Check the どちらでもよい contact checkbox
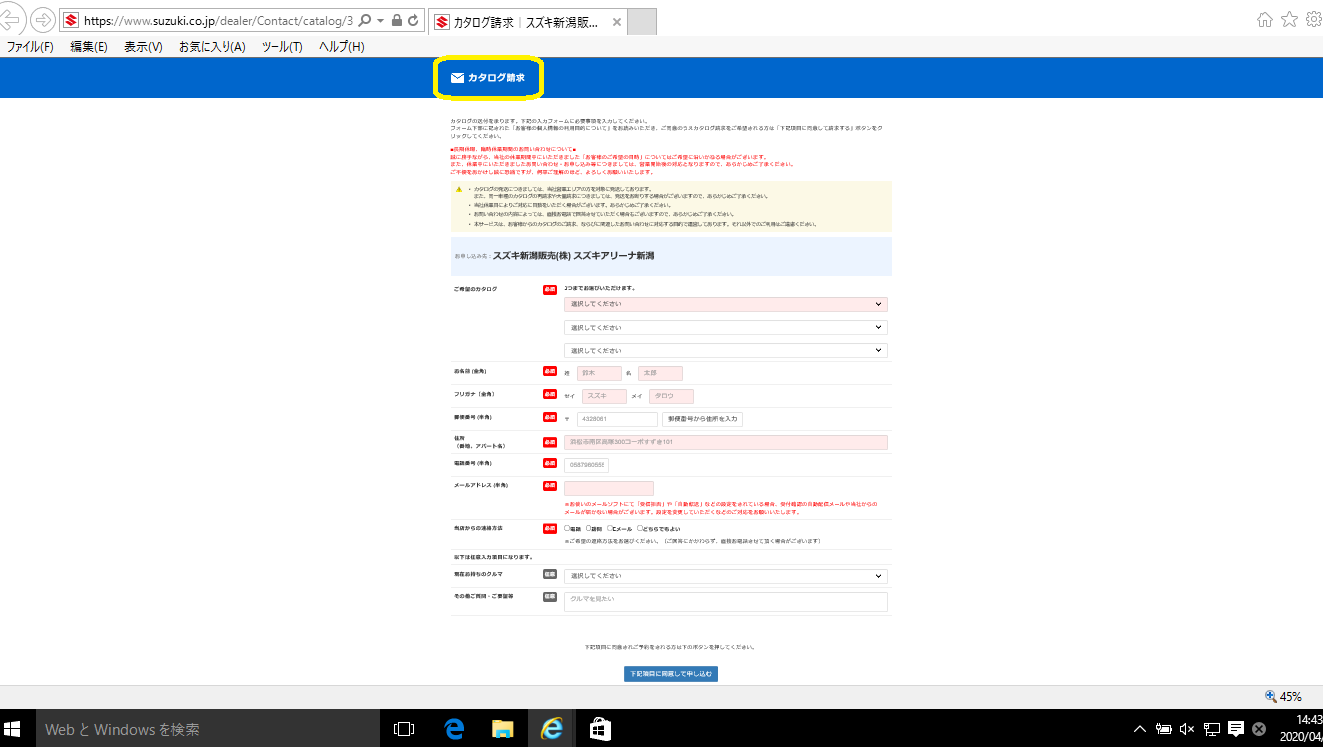Viewport: 1323px width, 747px height. (640, 528)
